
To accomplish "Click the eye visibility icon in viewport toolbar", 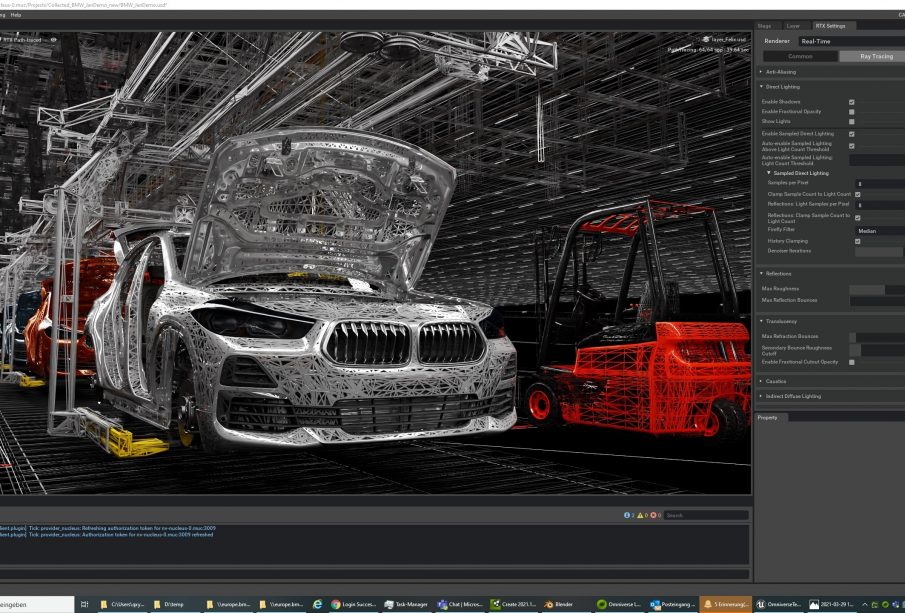I will (53, 40).
